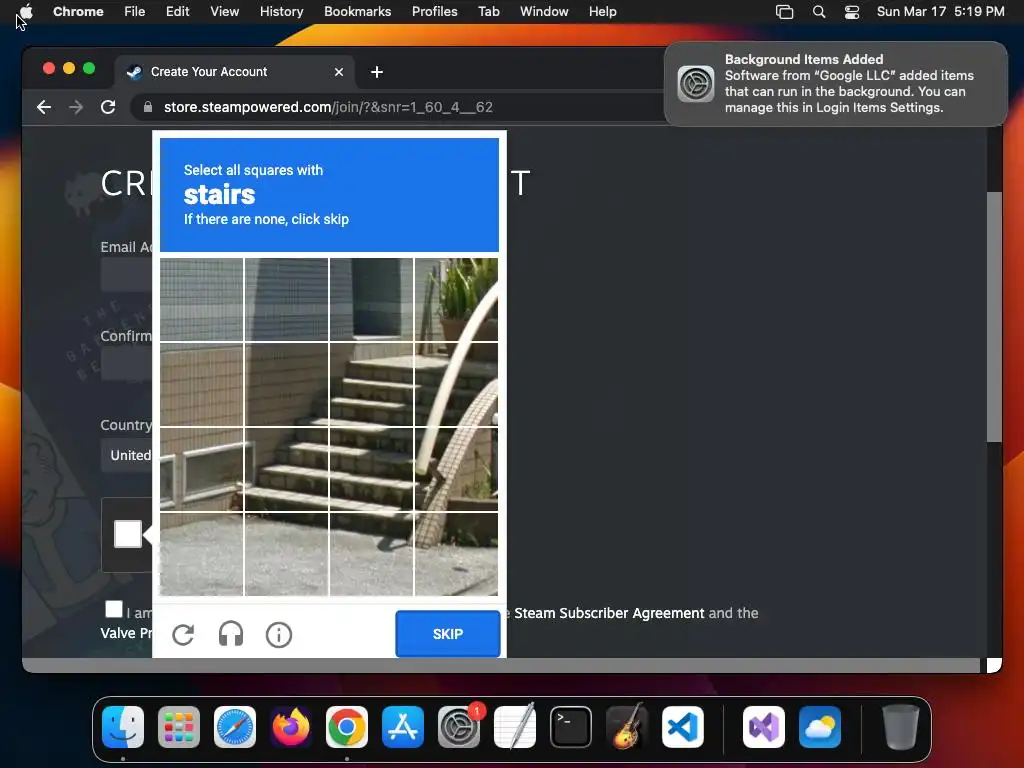Open the Country dropdown showing United
This screenshot has width=1024, height=768.
pyautogui.click(x=128, y=455)
